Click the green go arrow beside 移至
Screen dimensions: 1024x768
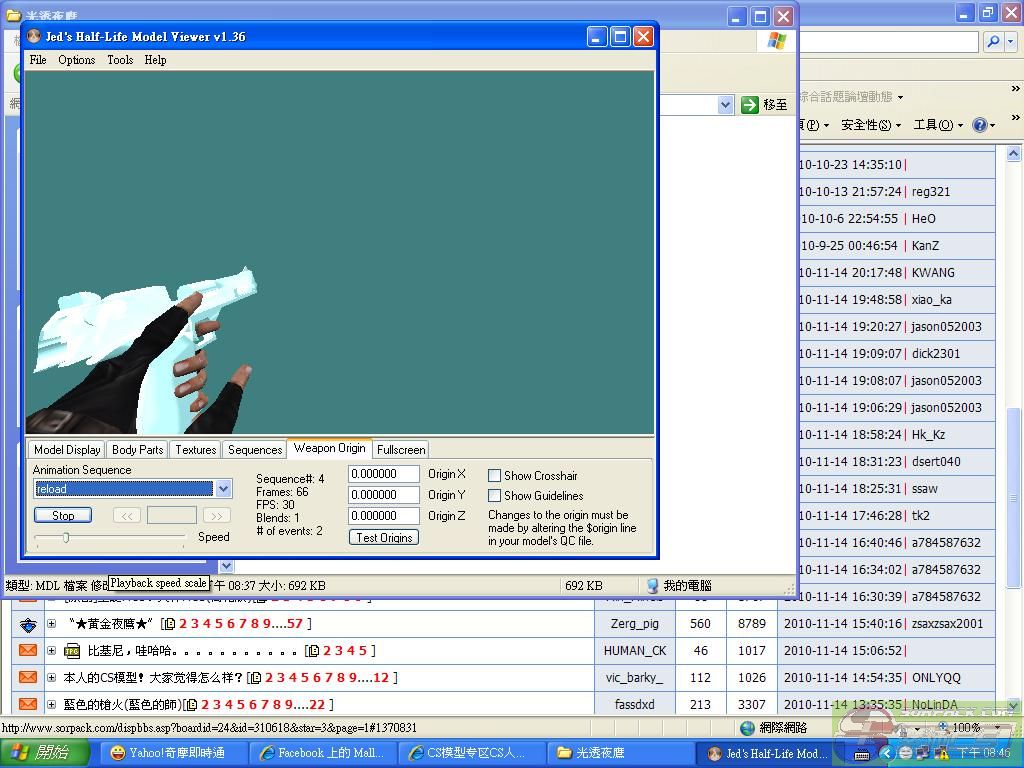[750, 104]
